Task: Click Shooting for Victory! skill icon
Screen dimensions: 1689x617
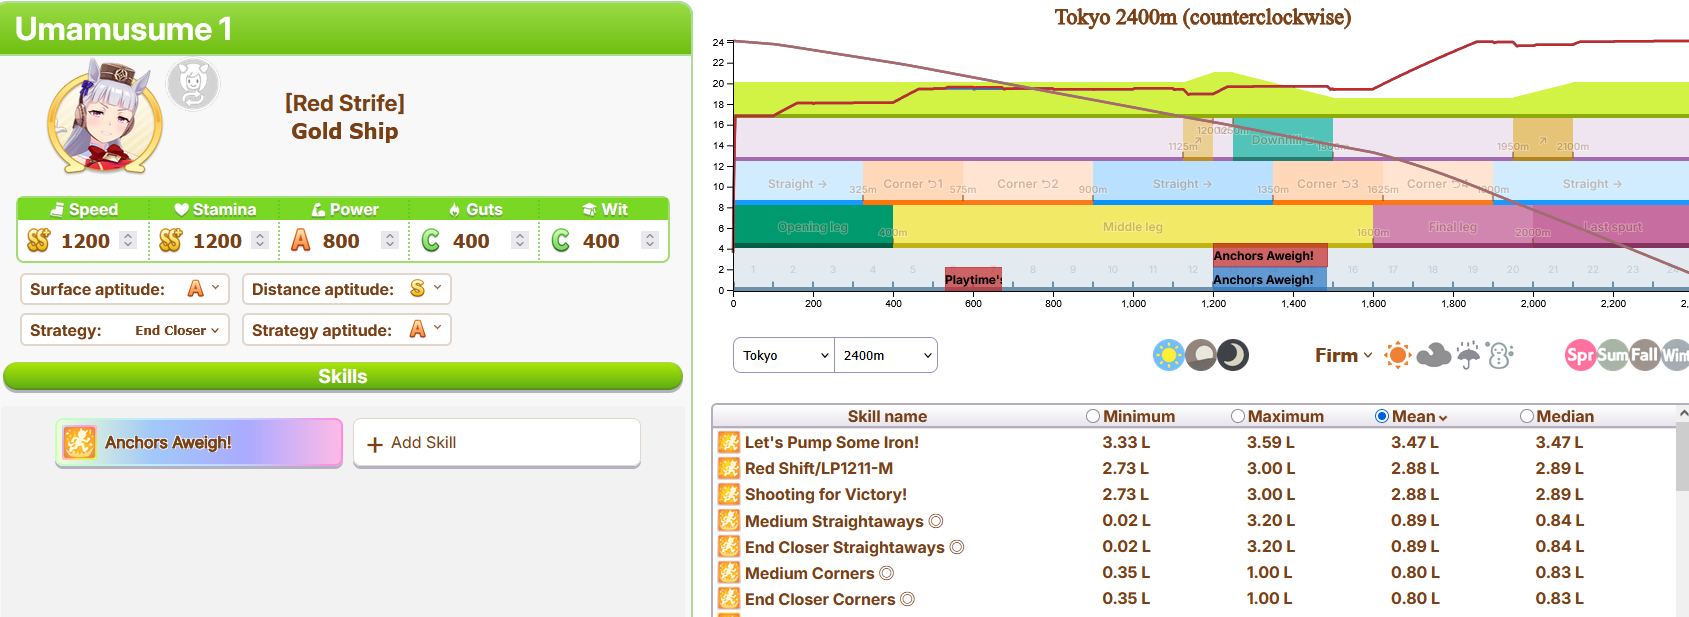Action: pyautogui.click(x=729, y=494)
